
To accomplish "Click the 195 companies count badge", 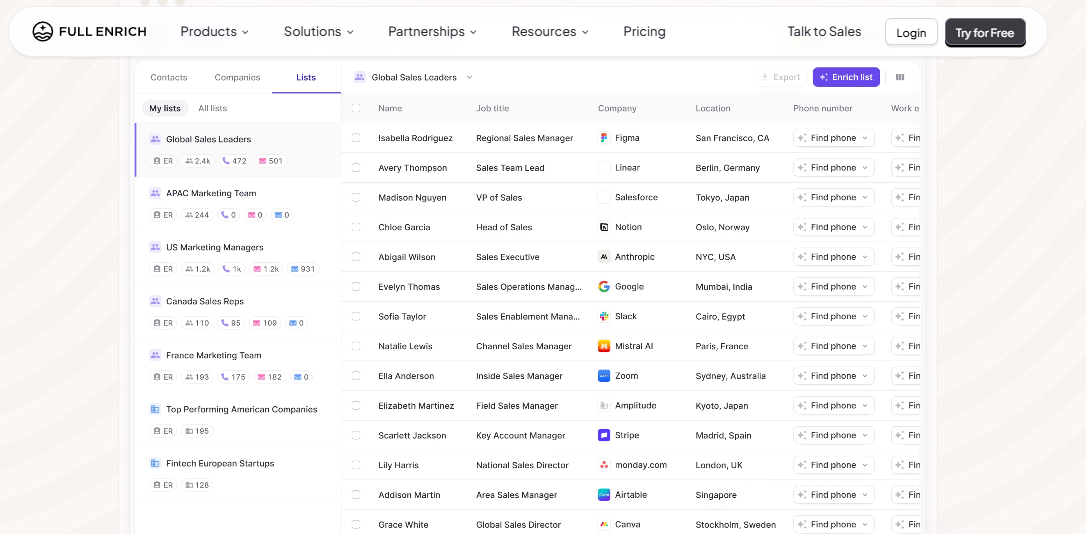I will [x=197, y=431].
